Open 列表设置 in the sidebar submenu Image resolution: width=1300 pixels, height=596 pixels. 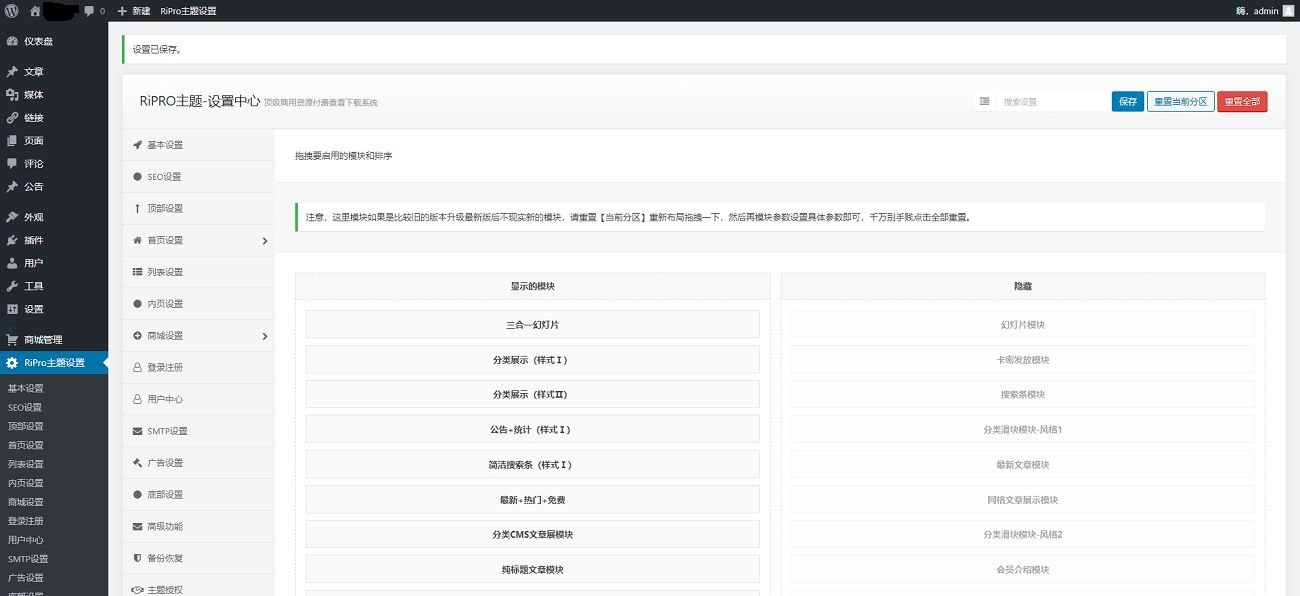pyautogui.click(x=26, y=464)
